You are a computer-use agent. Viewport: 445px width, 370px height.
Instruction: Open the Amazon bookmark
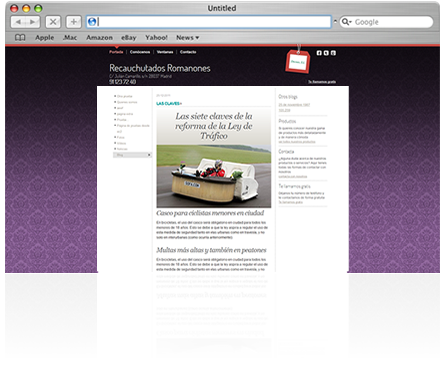pos(99,37)
